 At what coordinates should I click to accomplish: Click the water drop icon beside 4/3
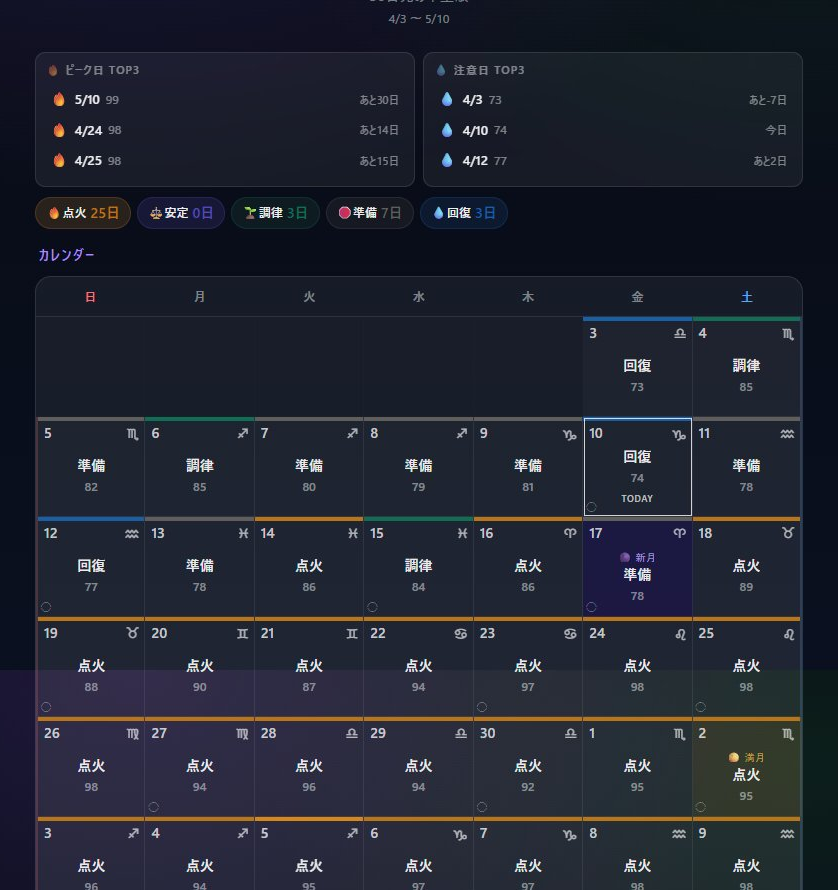pyautogui.click(x=447, y=100)
